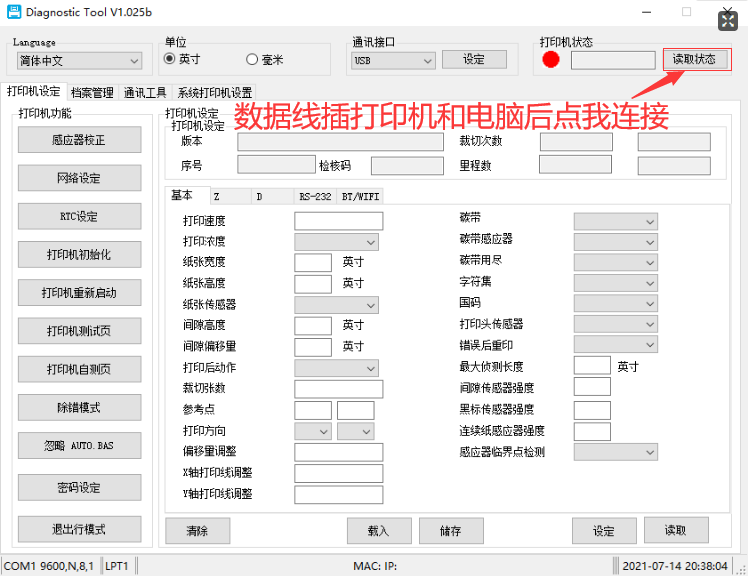Expand the 国码 dropdown
The height and width of the screenshot is (576, 749).
coord(616,304)
